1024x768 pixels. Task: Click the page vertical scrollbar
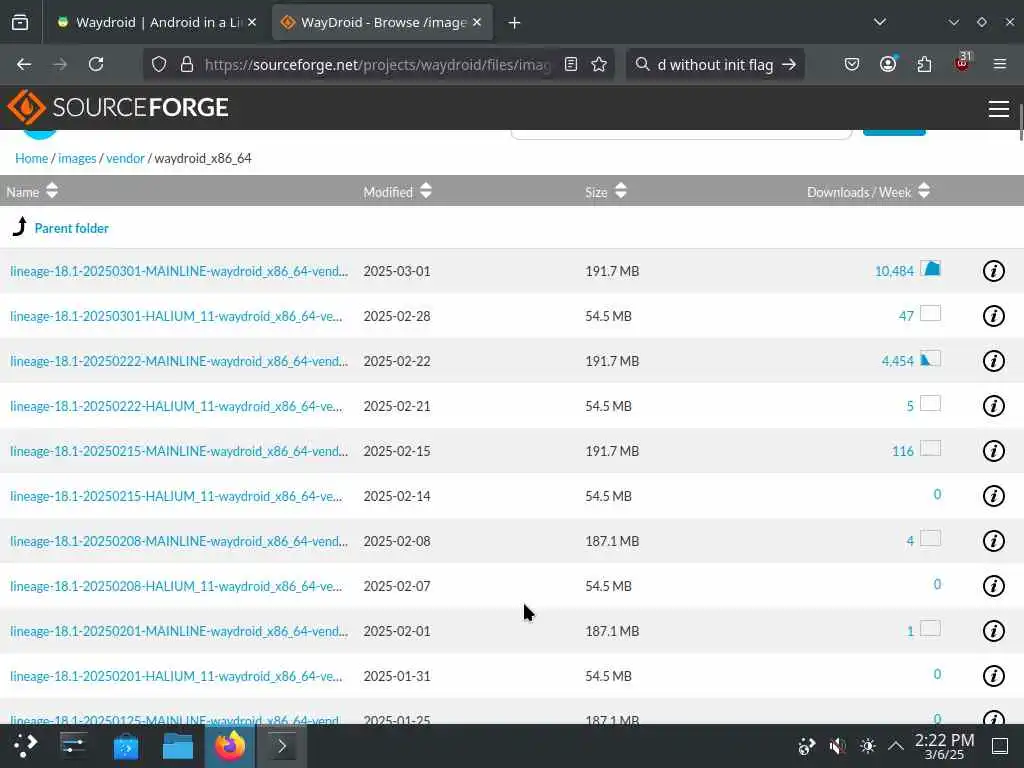(x=1020, y=121)
